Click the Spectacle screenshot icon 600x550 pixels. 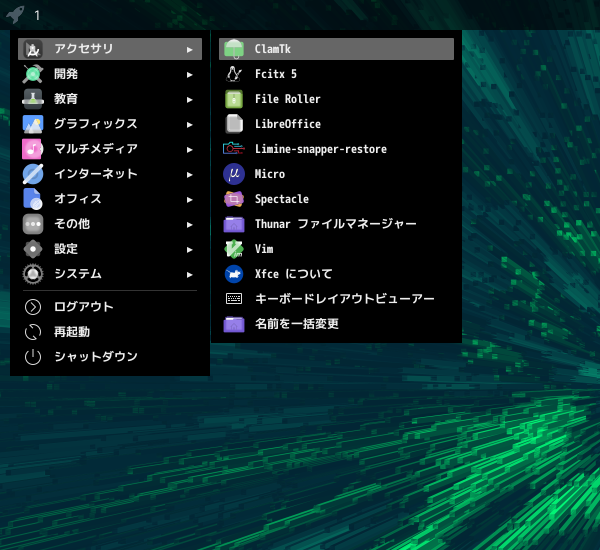point(234,199)
